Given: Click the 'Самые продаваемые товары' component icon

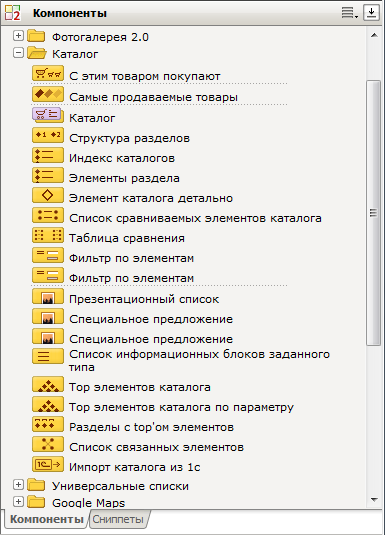Looking at the screenshot, I should coord(48,94).
